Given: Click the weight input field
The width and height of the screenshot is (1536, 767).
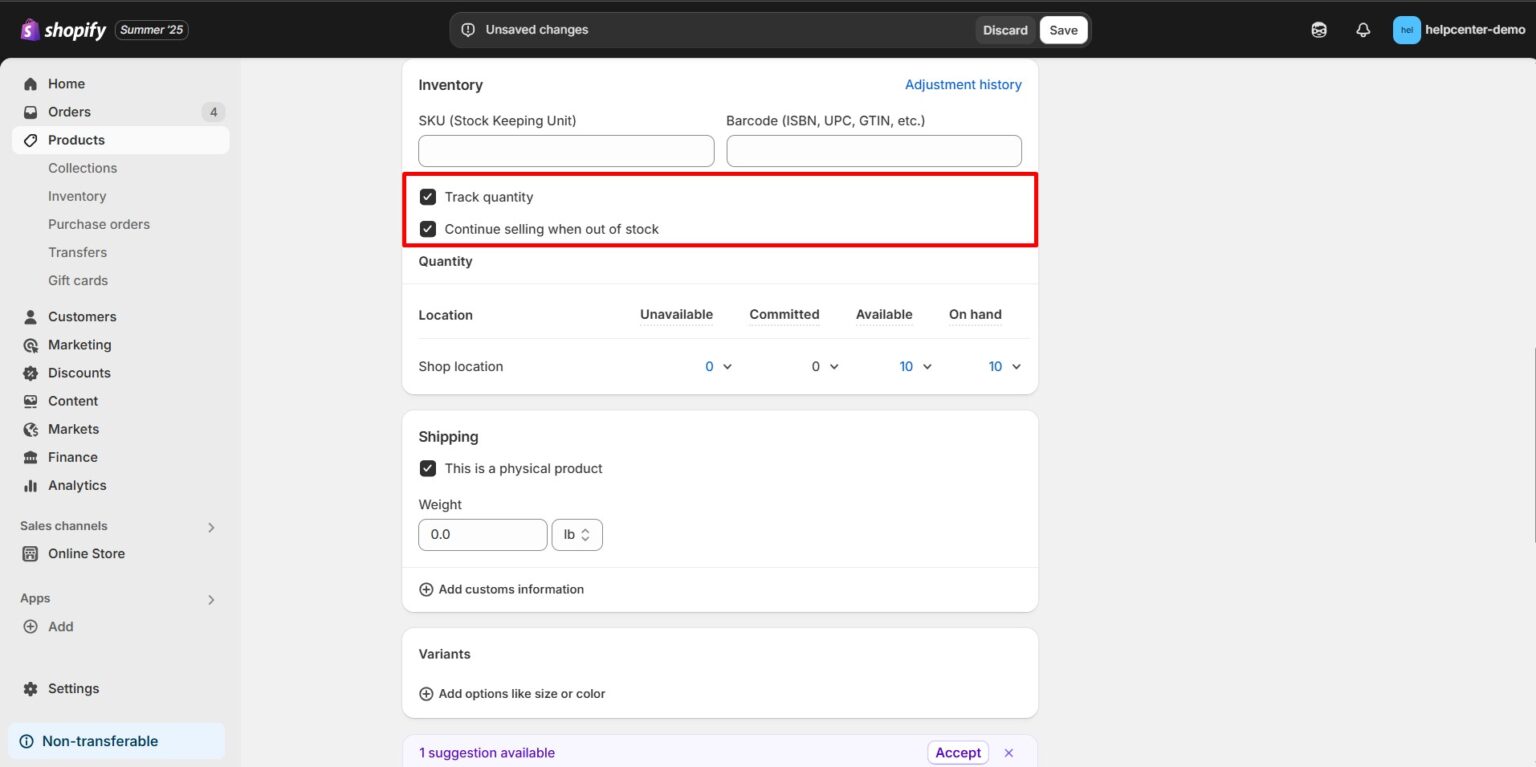Looking at the screenshot, I should coord(482,534).
